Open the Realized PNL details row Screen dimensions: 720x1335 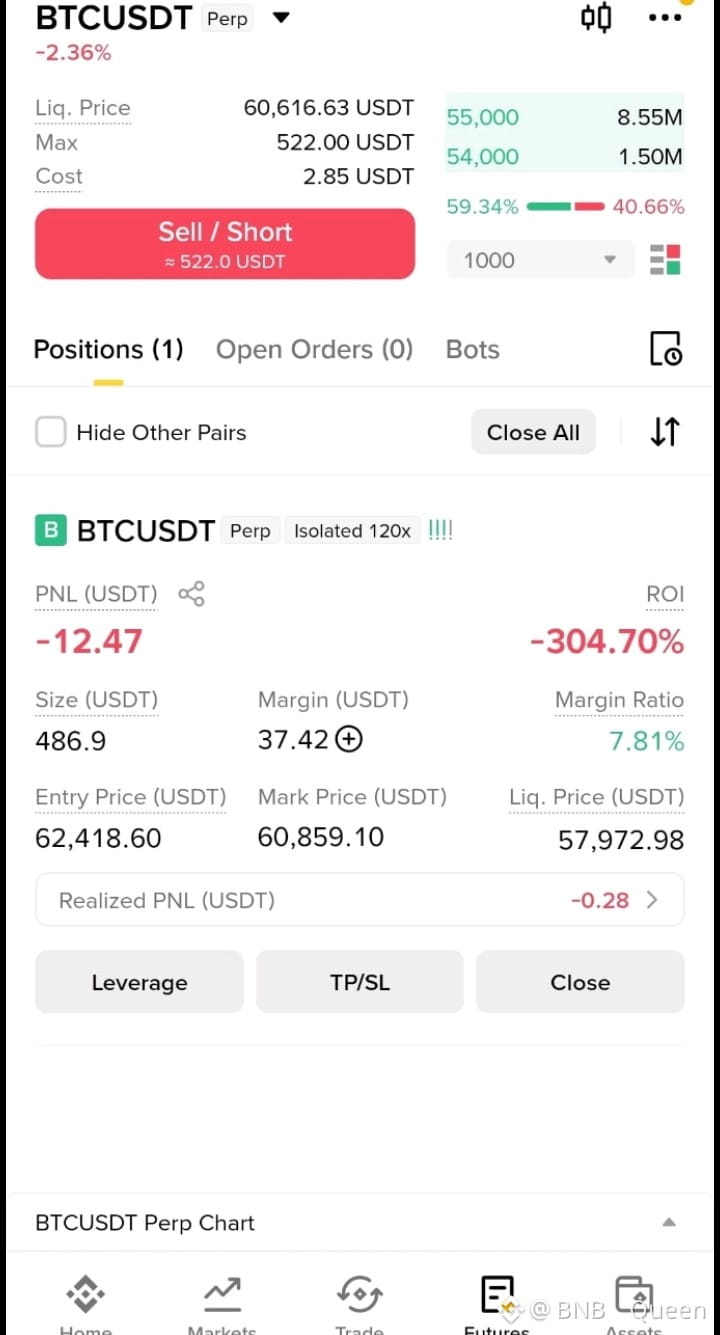coord(360,900)
